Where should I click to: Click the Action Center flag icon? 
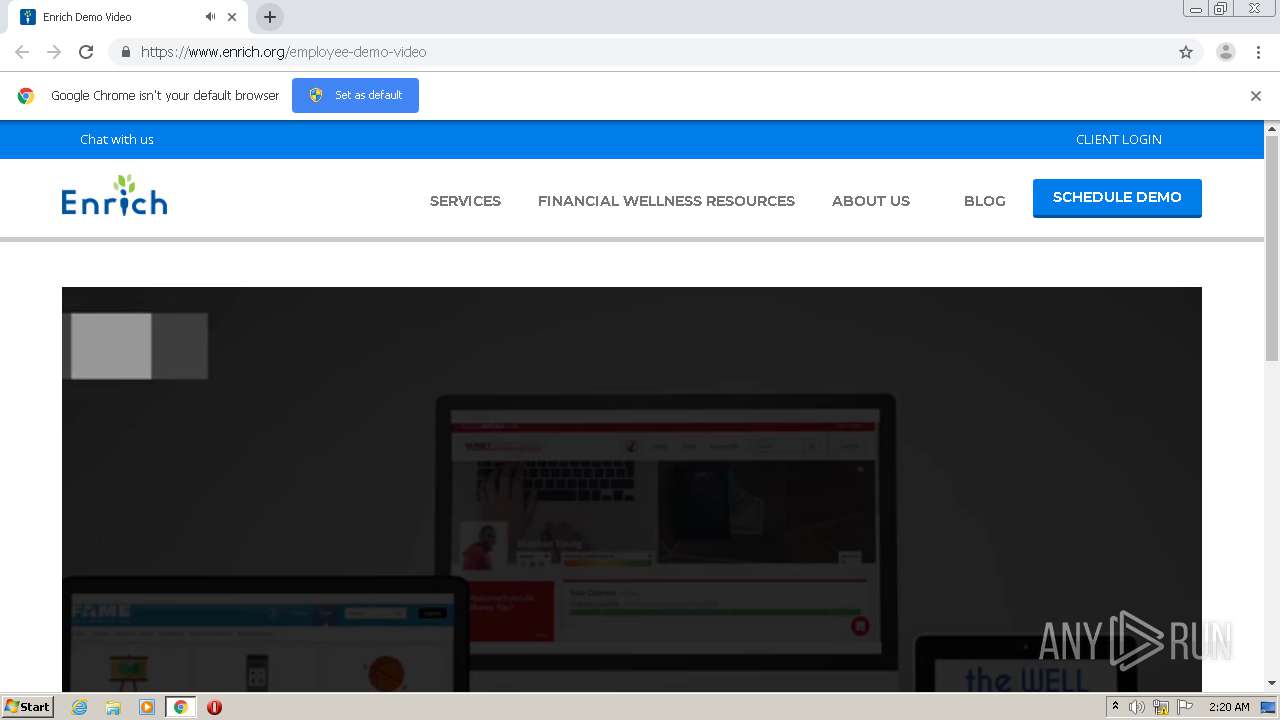click(x=1185, y=707)
